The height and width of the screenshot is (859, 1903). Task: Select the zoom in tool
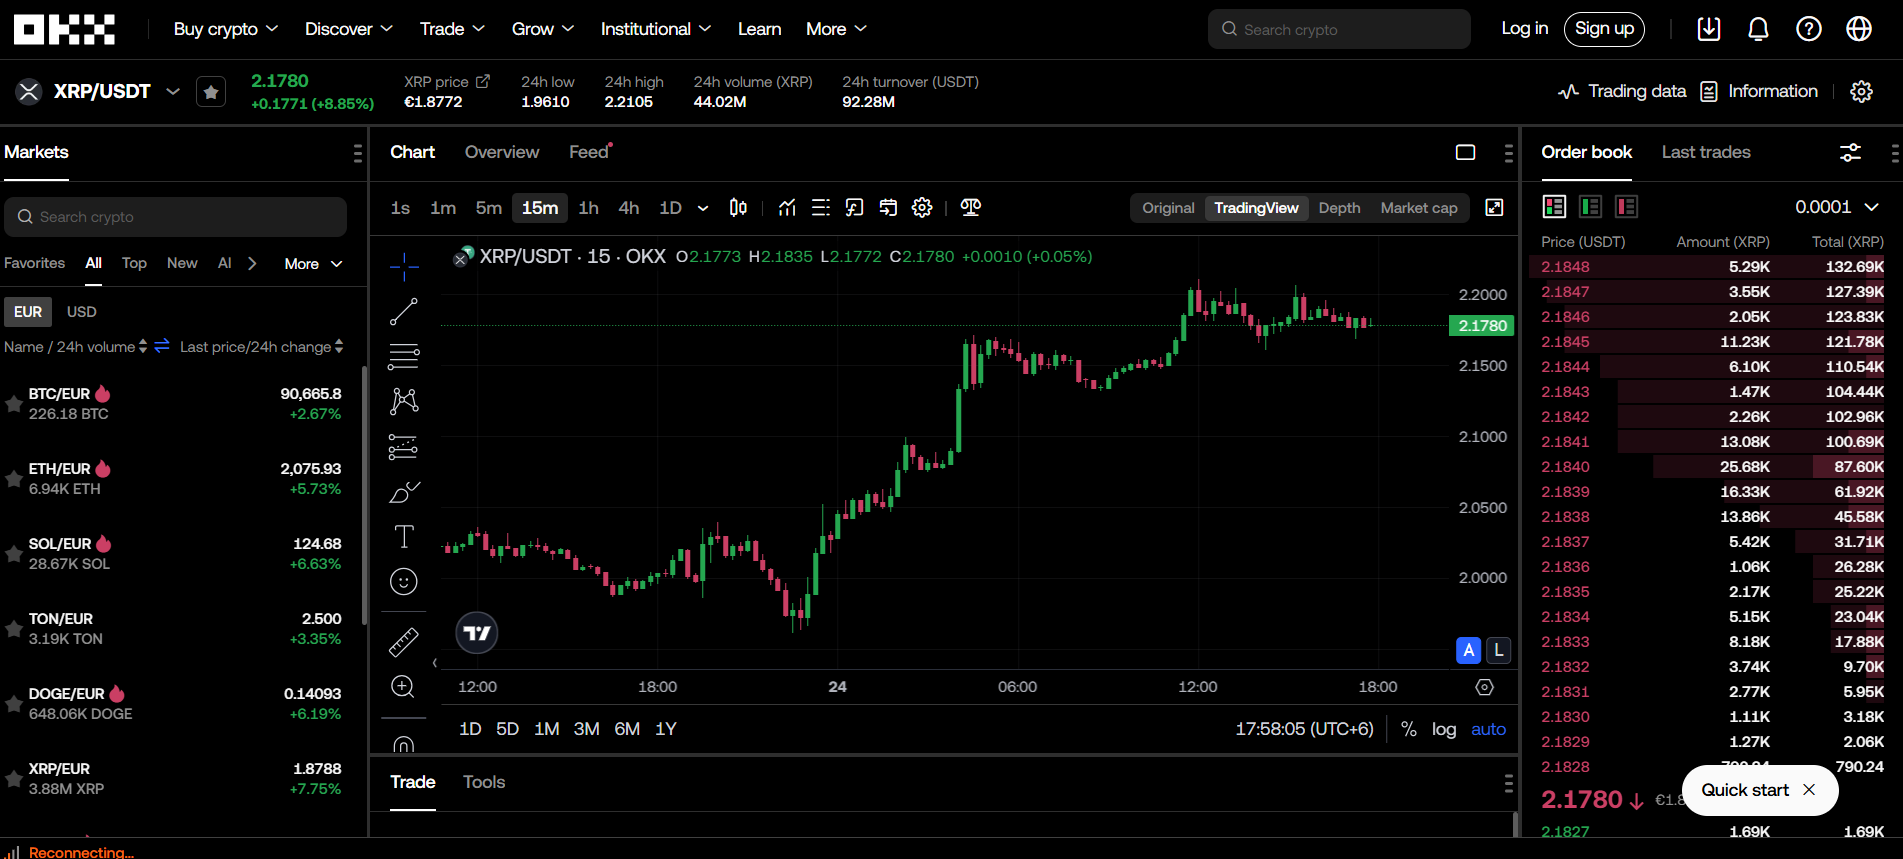[404, 687]
